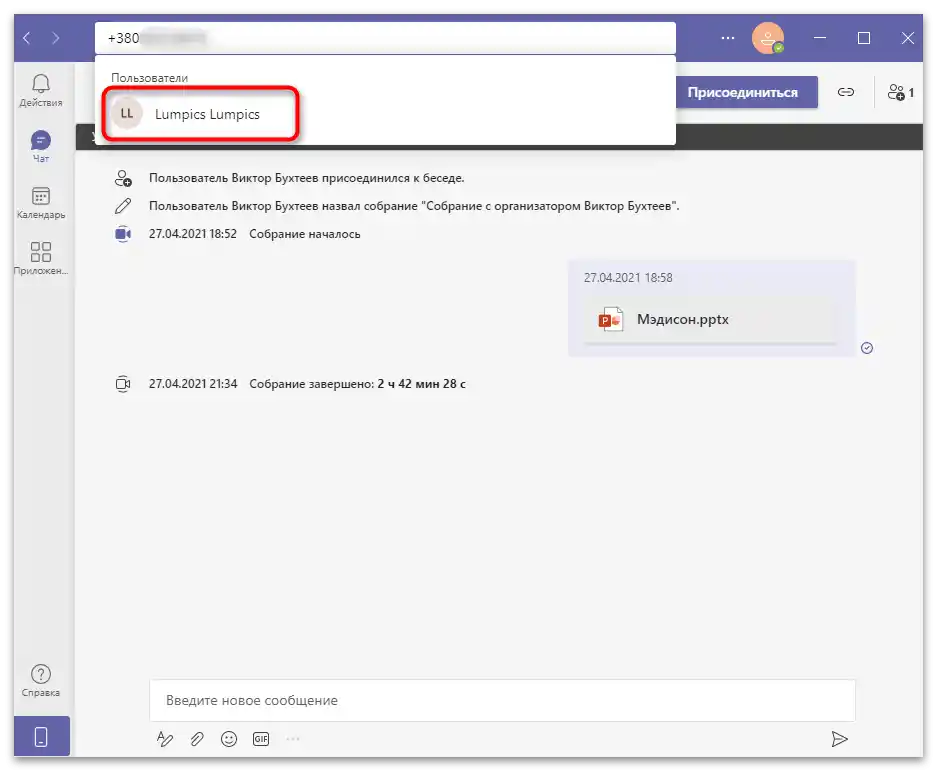Open Справка help
The width and height of the screenshot is (937, 771).
coord(41,681)
